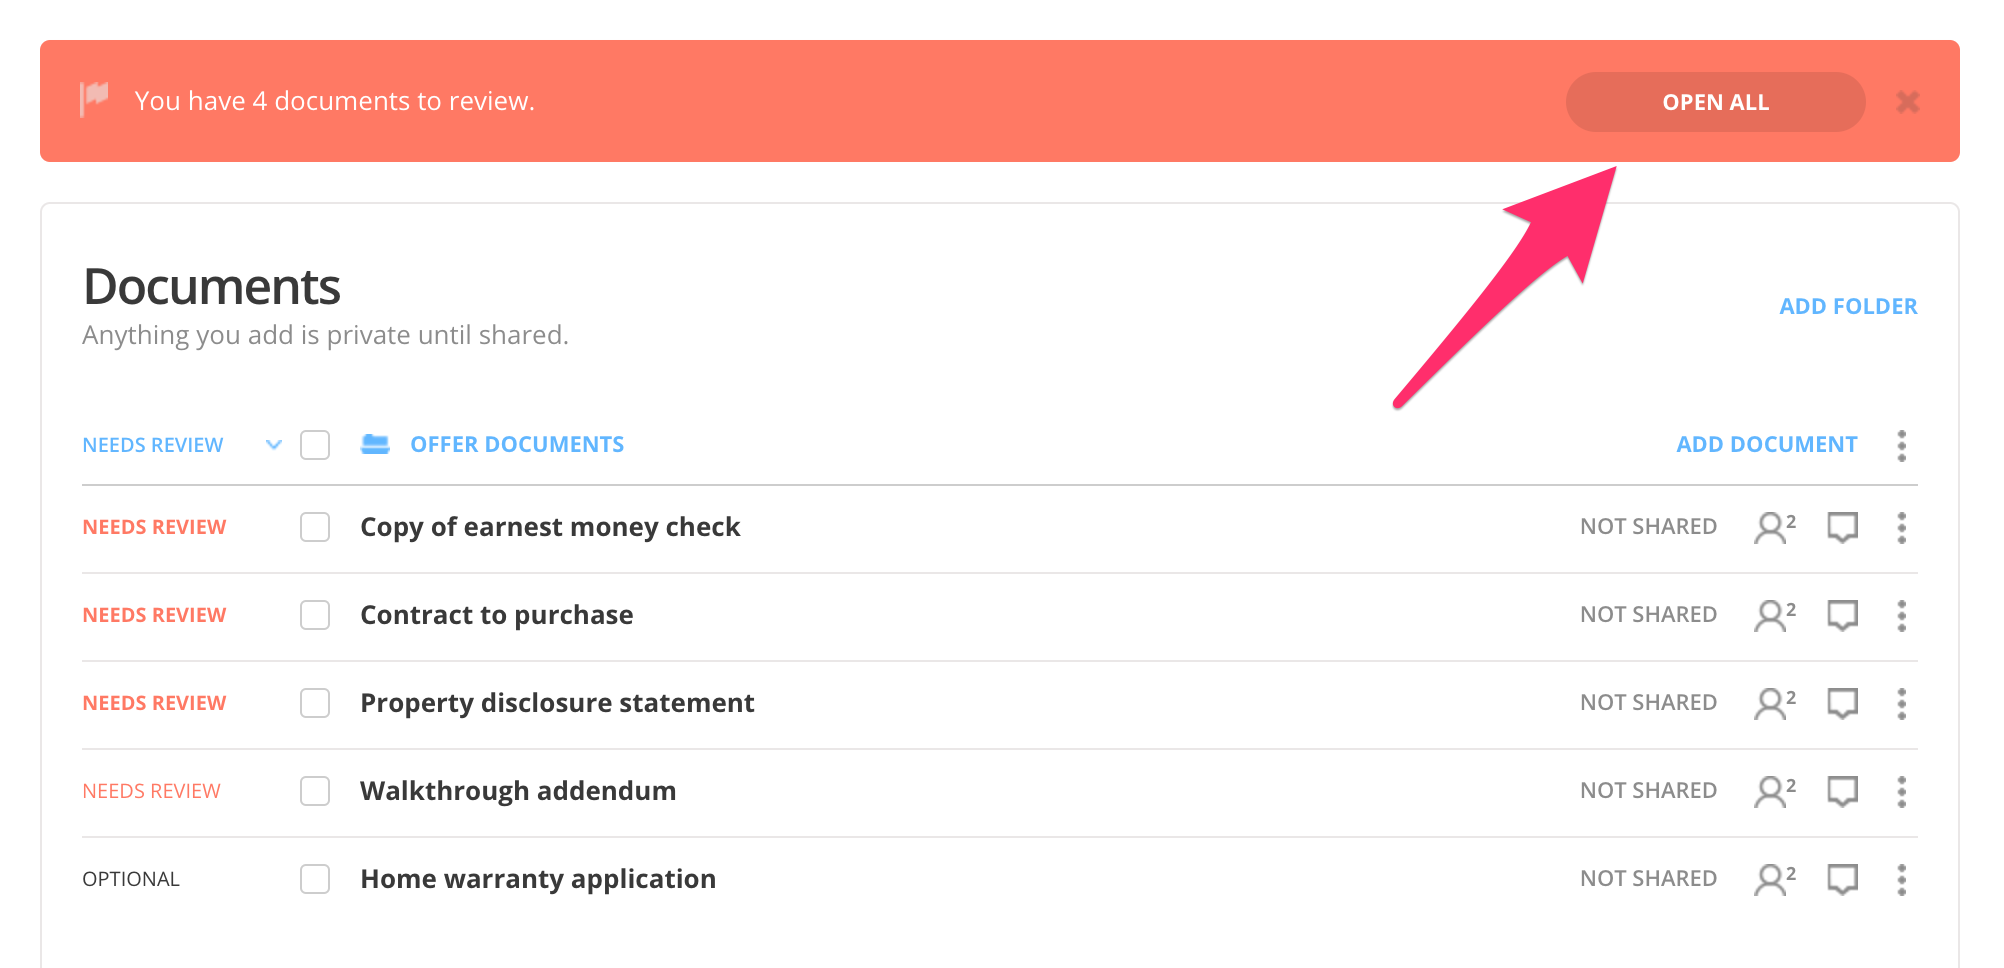Image resolution: width=2004 pixels, height=968 pixels.
Task: Dismiss the review notification banner
Action: [x=1907, y=102]
